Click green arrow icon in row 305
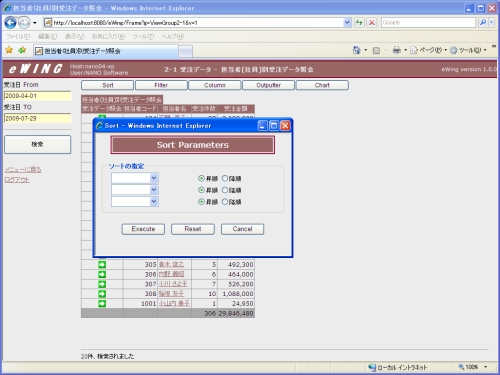500x375 pixels. (x=102, y=265)
